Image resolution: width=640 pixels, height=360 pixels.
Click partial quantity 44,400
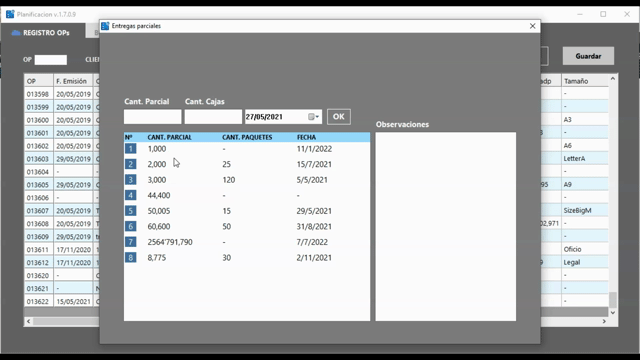[159, 195]
